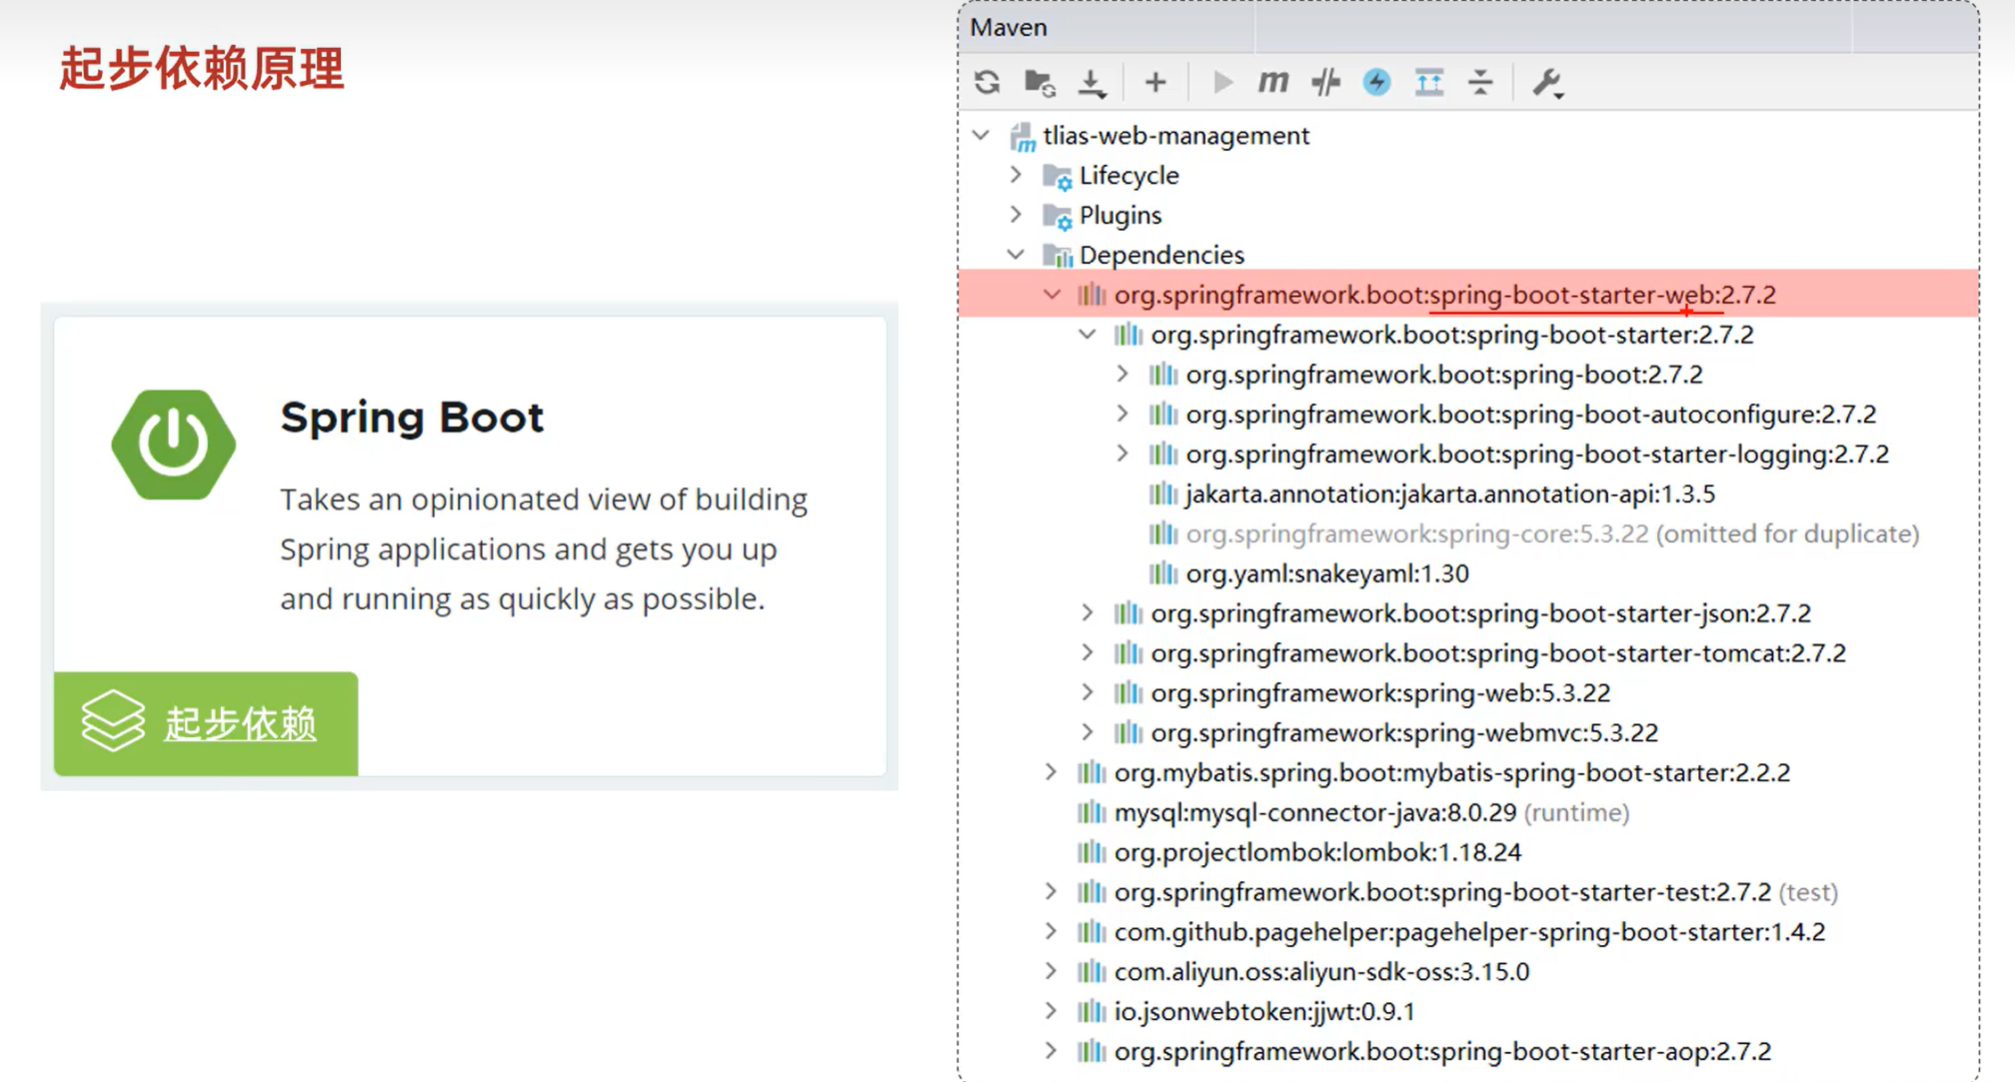Click spring-boot-starter-tomcat:2.7.2 text

coord(1498,653)
